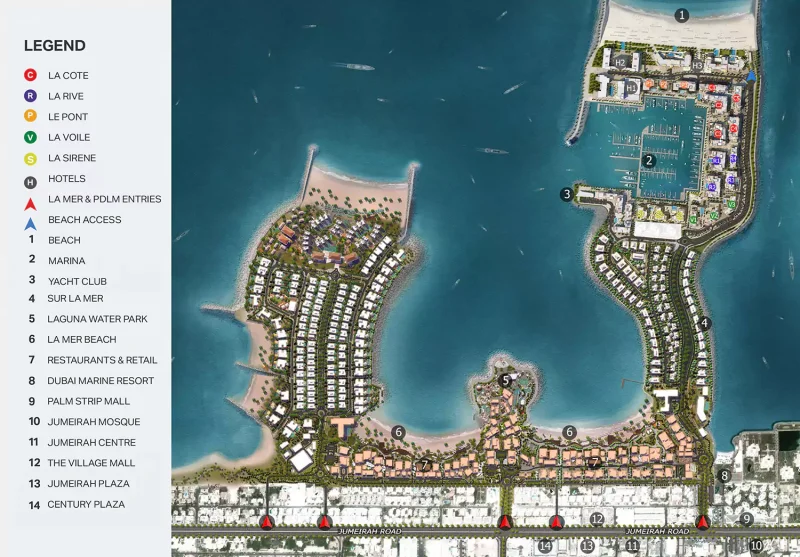The height and width of the screenshot is (557, 800).
Task: Click The Village Mall marker 12
Action: pos(597,519)
